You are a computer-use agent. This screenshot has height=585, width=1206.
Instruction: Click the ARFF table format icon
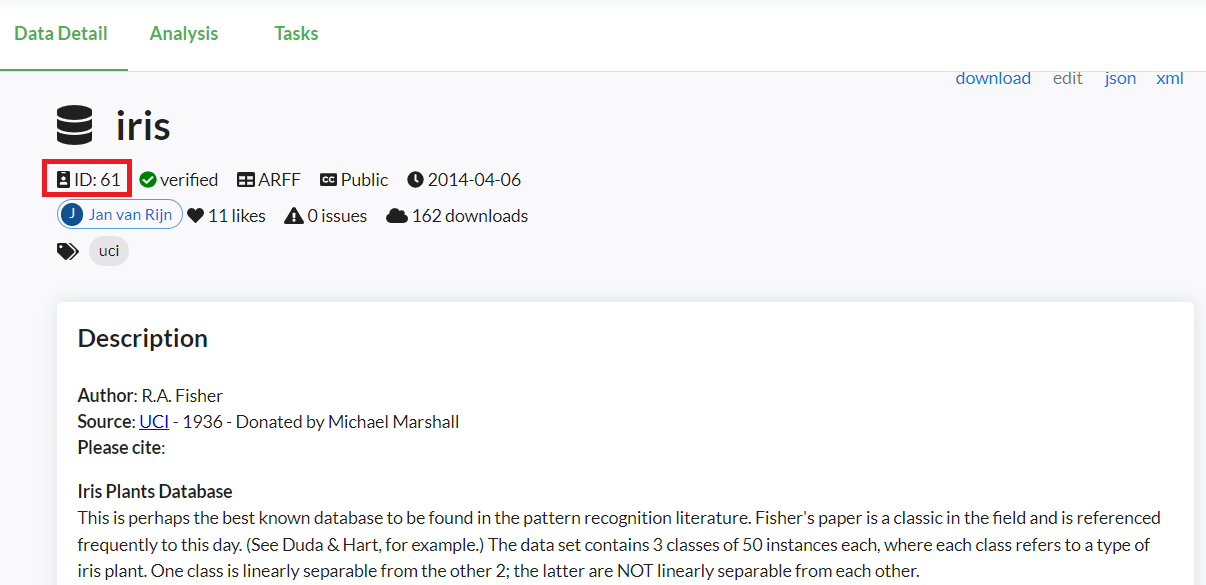point(246,180)
